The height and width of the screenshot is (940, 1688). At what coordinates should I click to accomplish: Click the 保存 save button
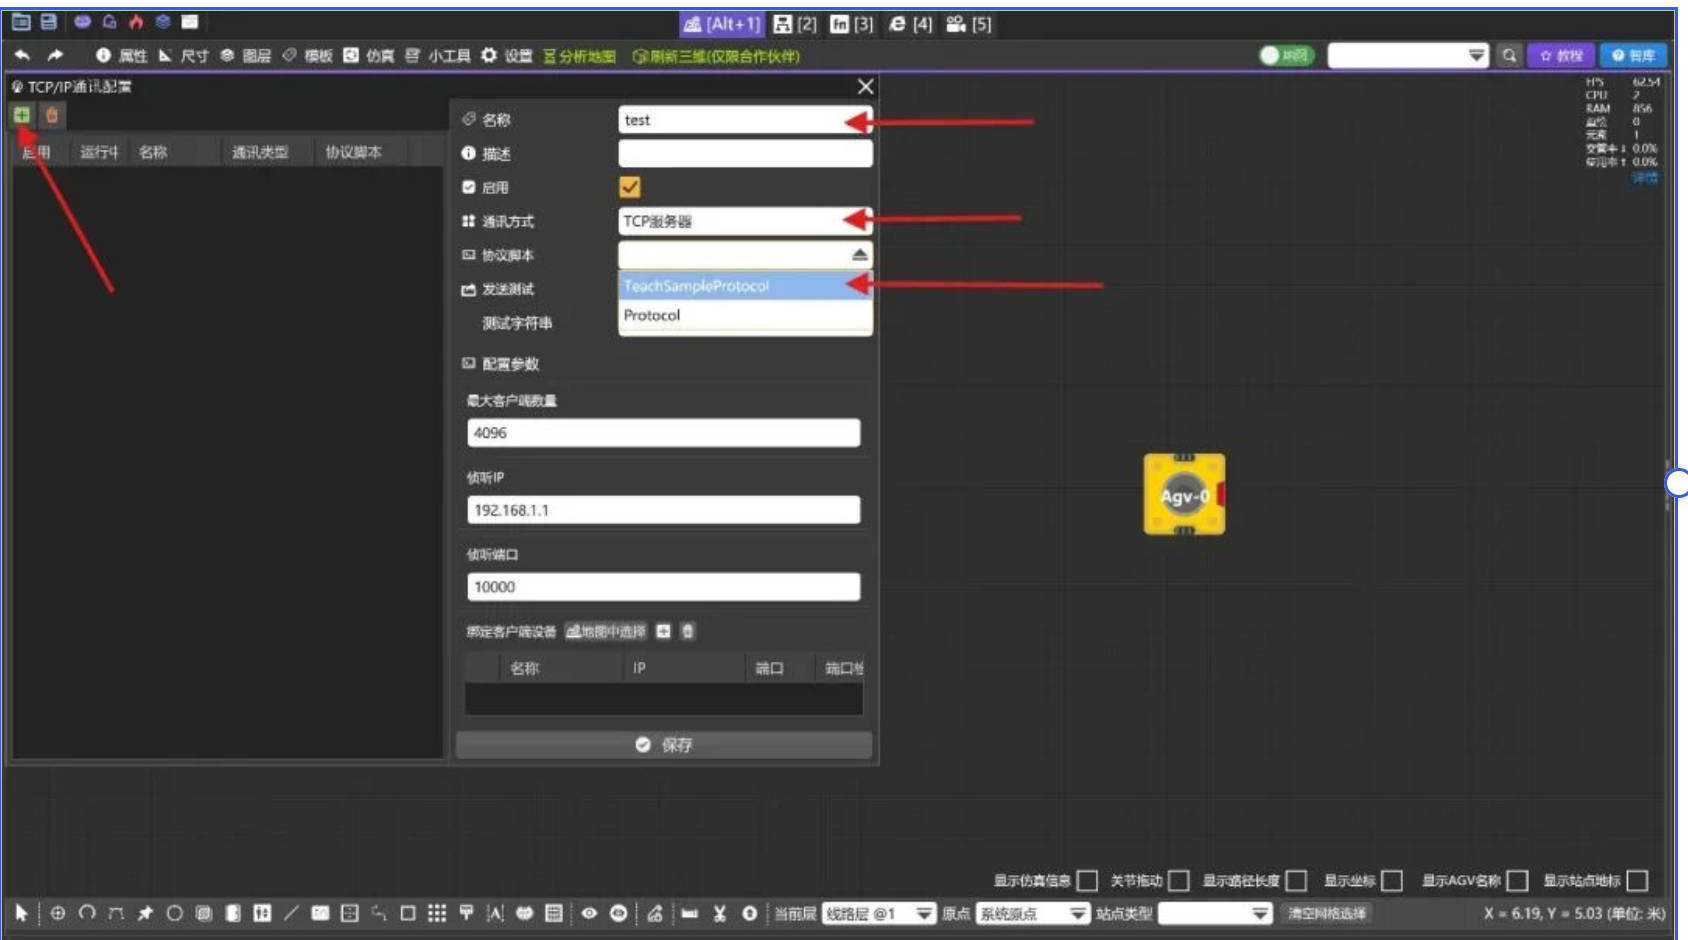(x=664, y=745)
